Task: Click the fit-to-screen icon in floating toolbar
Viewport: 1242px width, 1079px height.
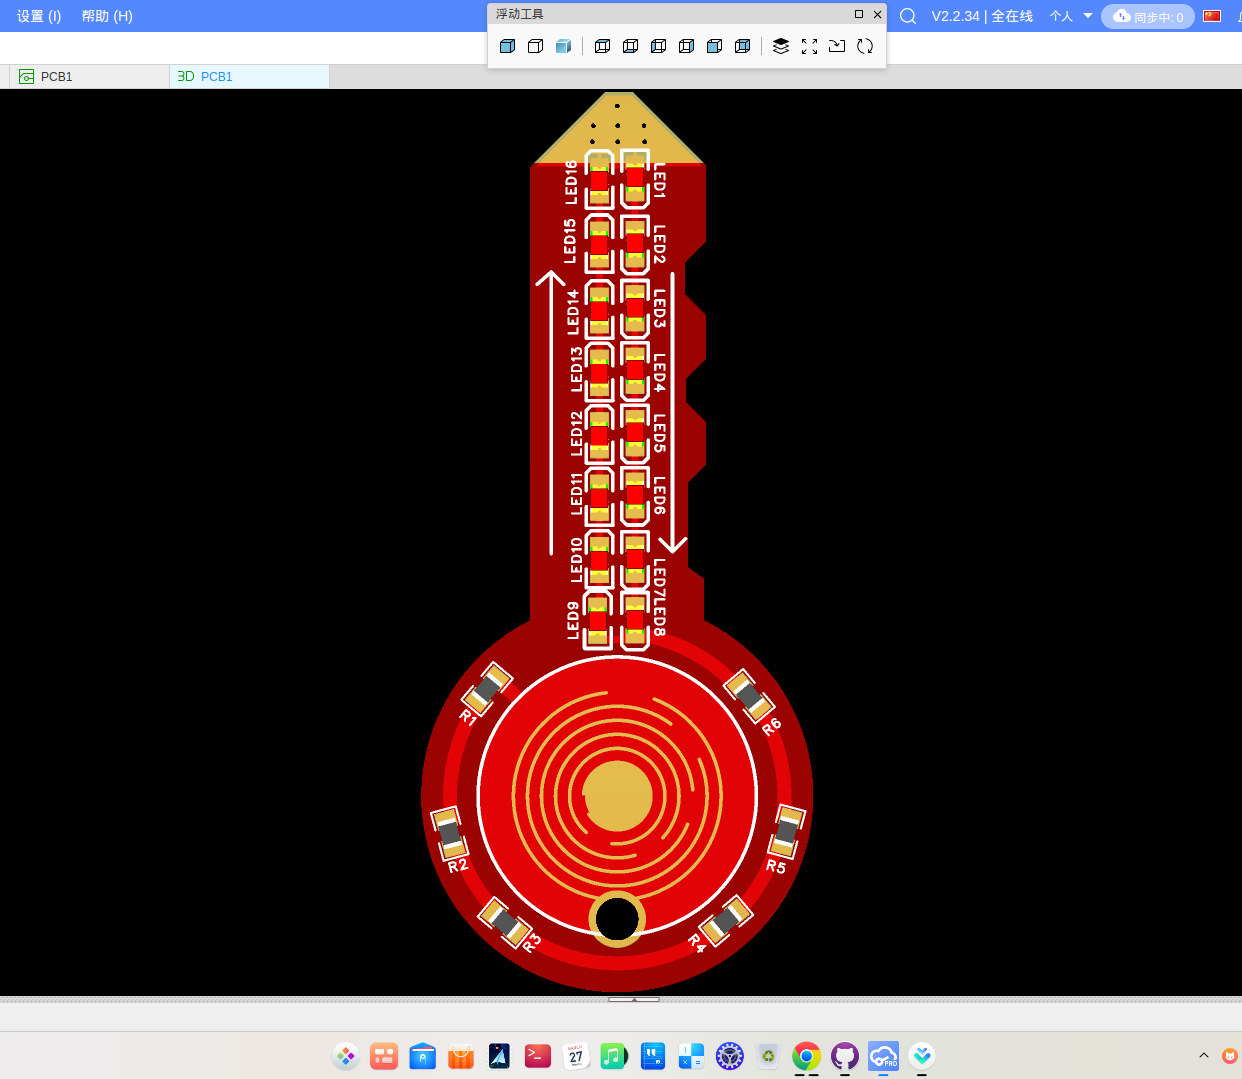Action: point(809,46)
